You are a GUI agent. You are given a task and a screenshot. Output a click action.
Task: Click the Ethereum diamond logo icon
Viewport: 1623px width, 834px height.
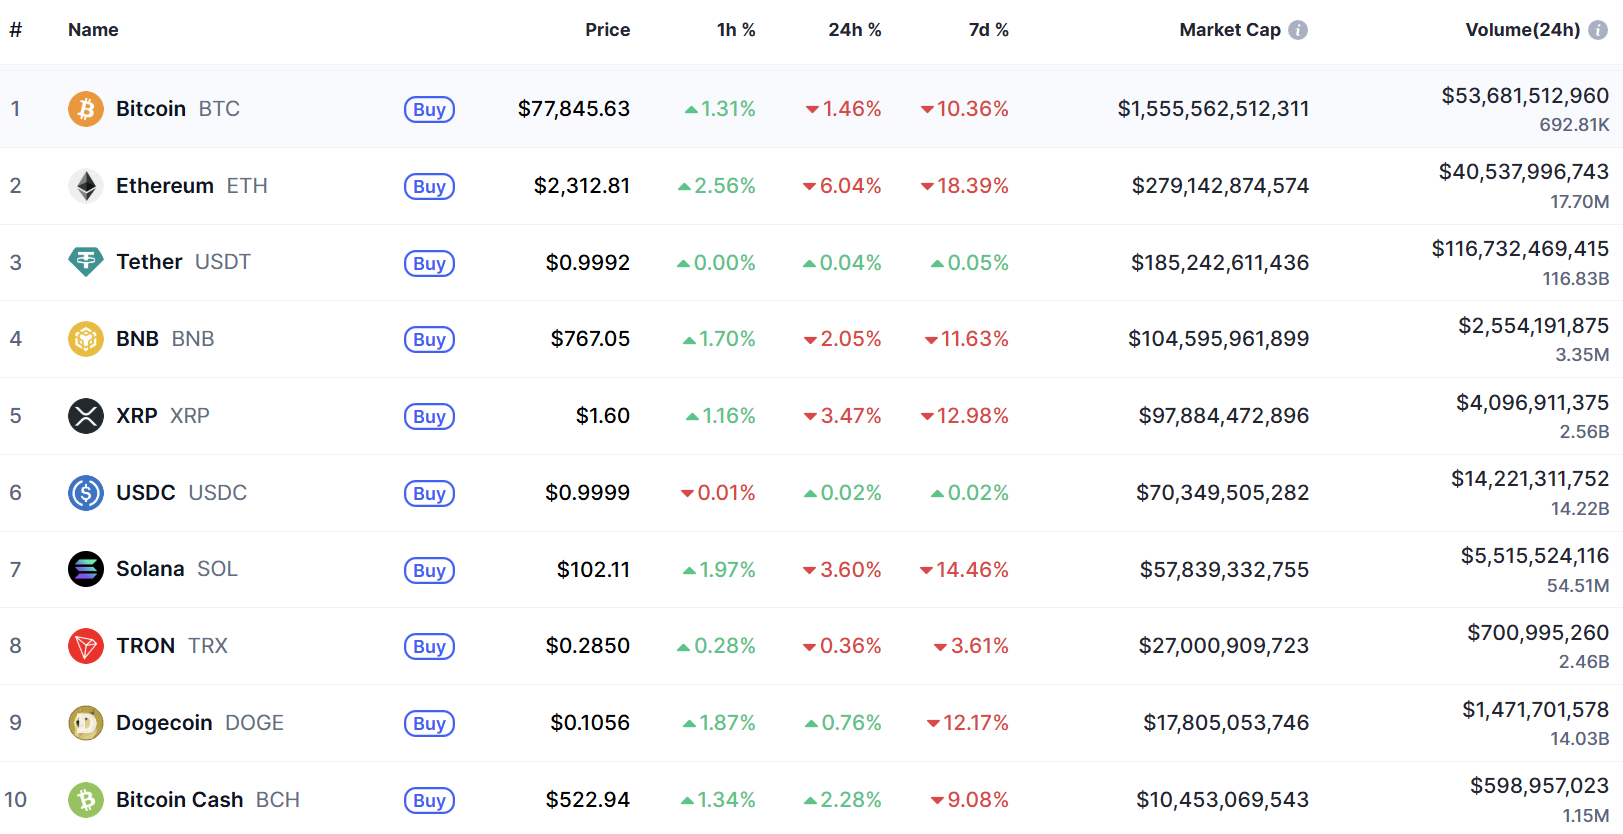click(86, 186)
